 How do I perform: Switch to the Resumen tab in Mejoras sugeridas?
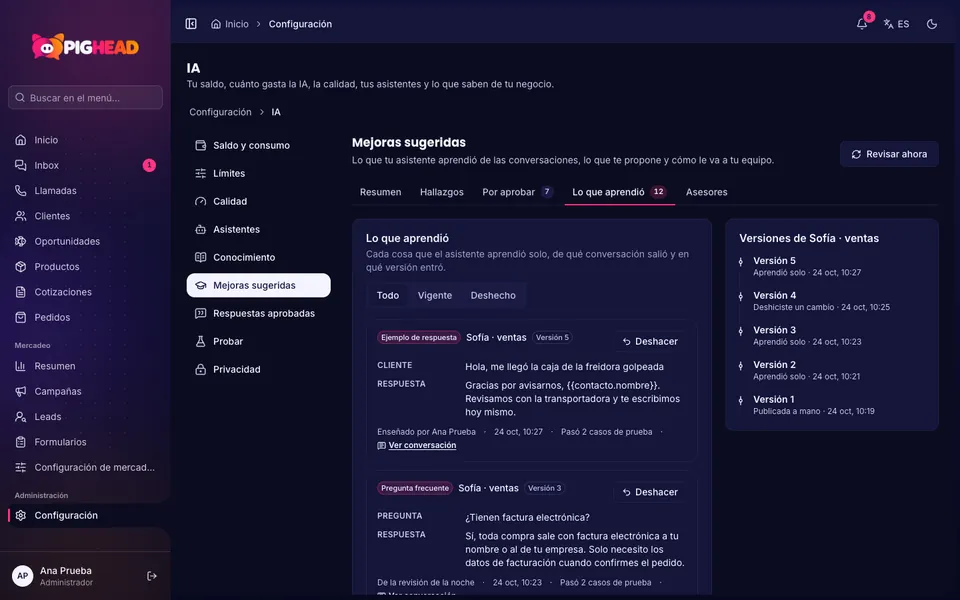(380, 192)
